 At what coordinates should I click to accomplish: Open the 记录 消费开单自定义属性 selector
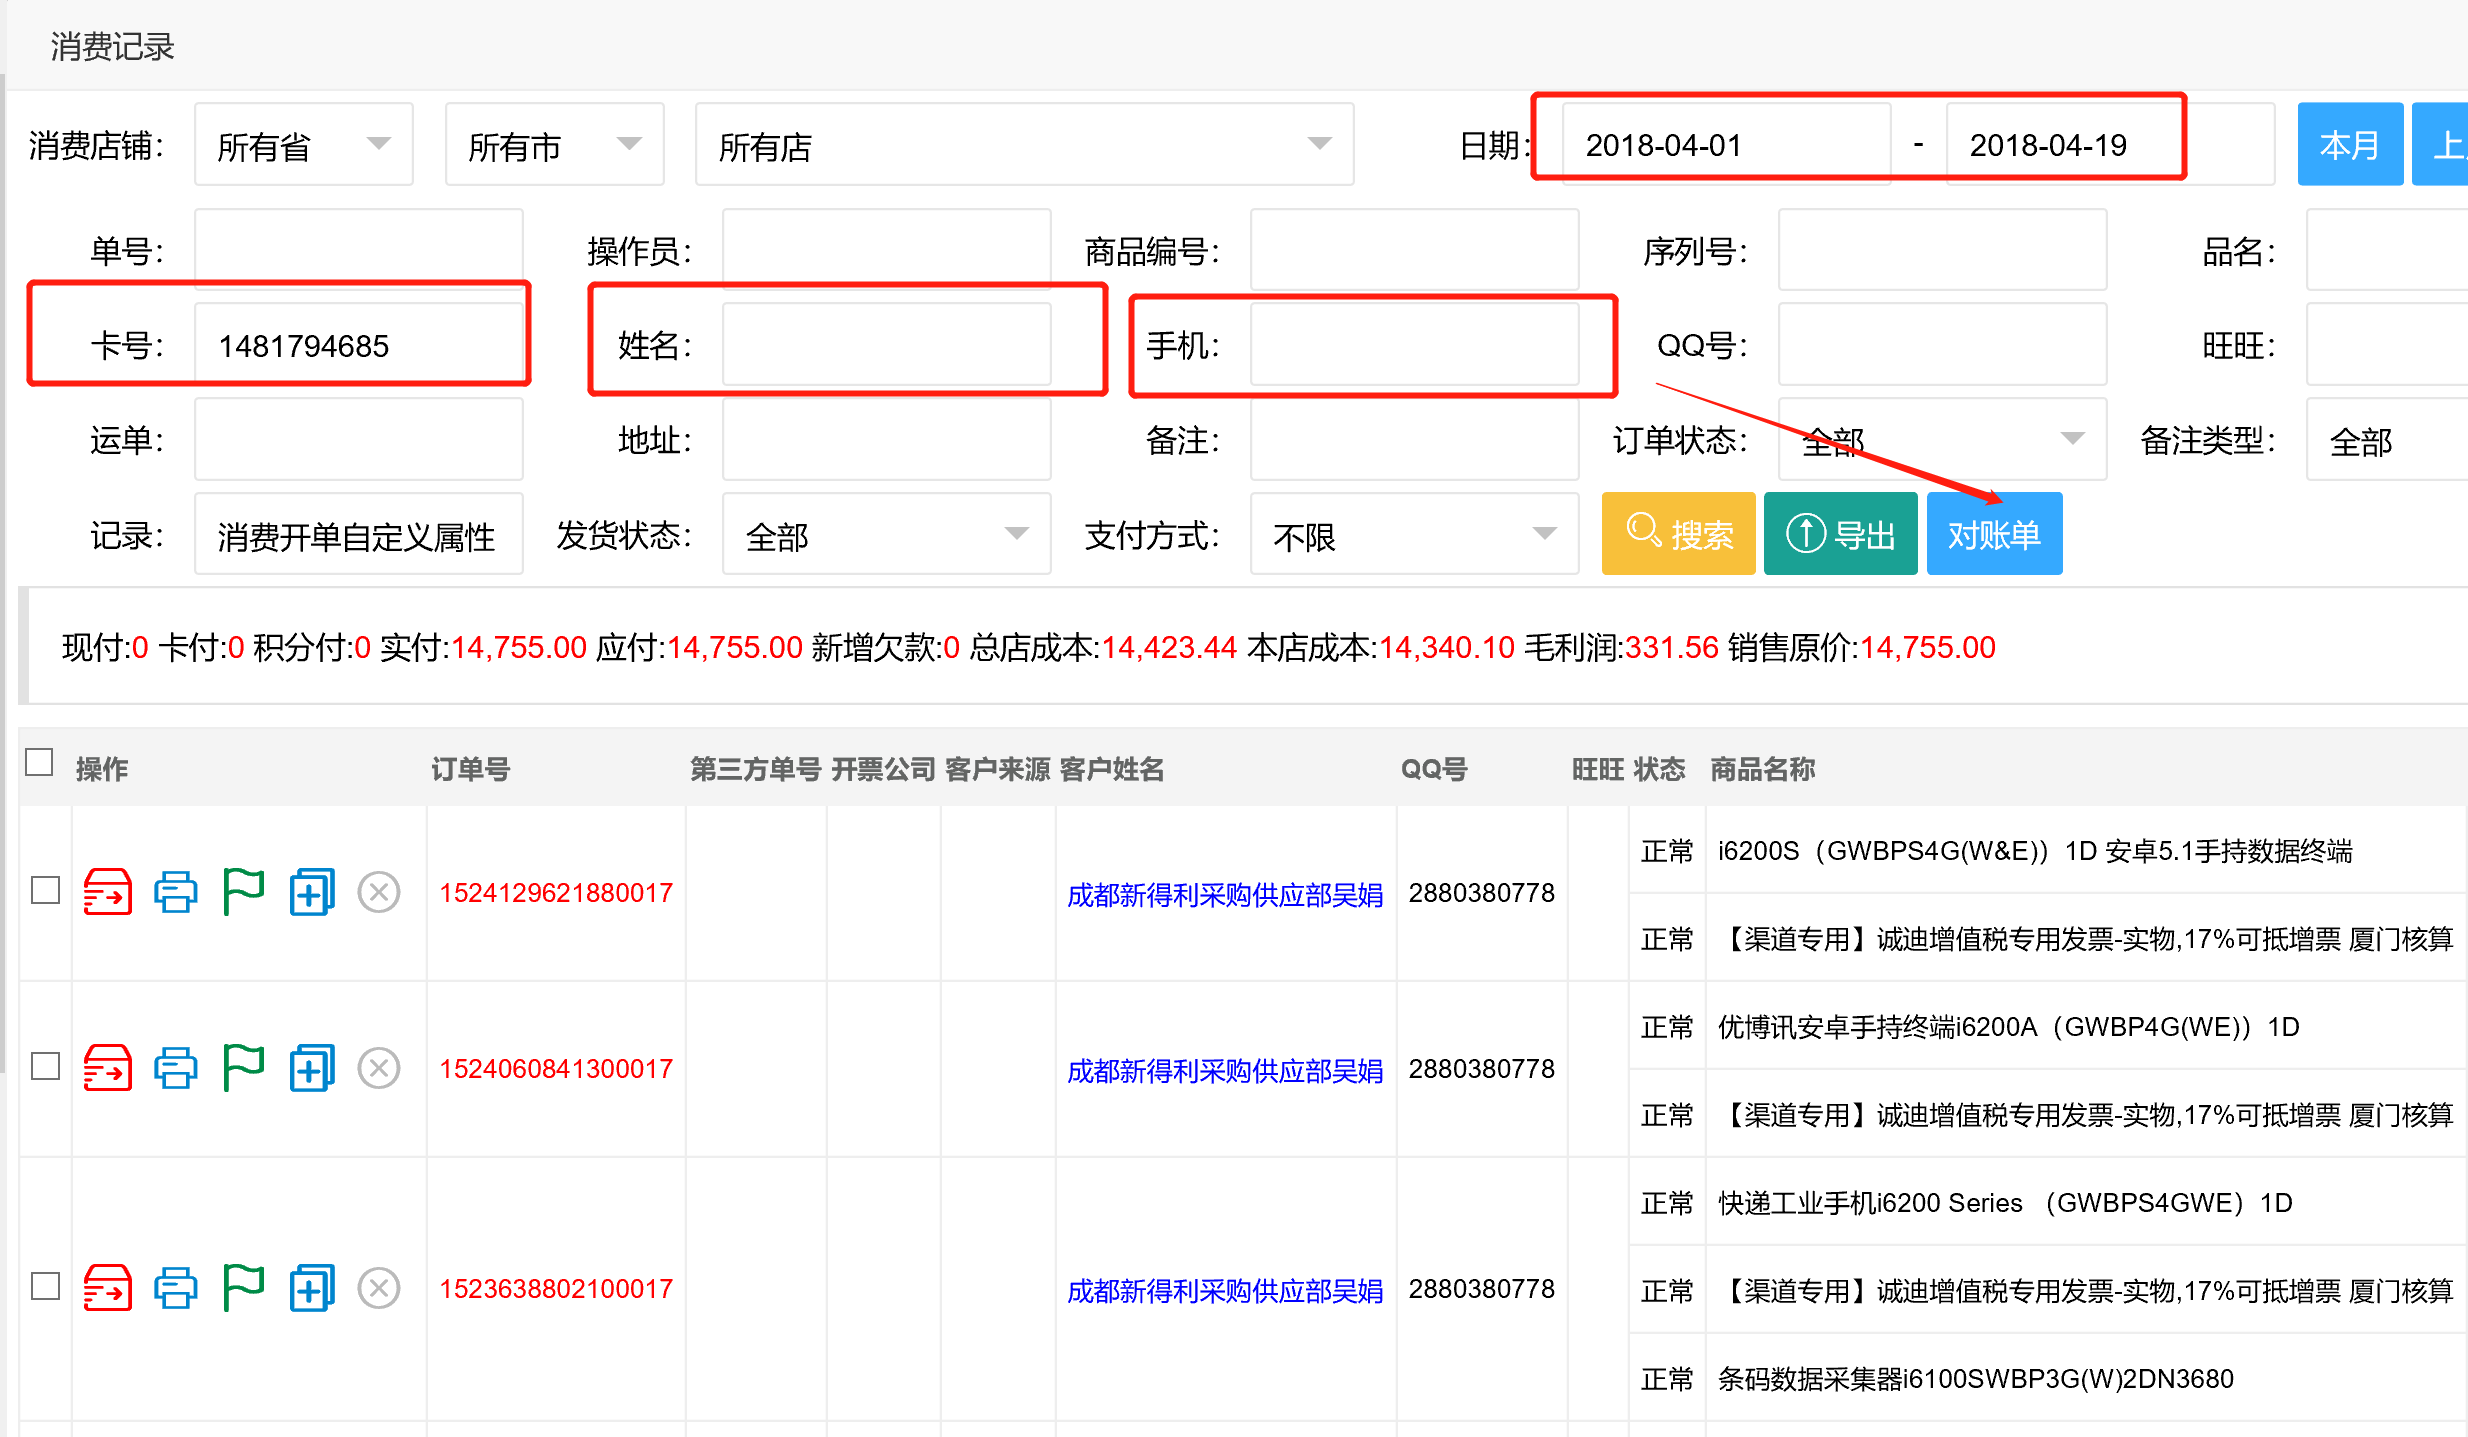pos(359,535)
